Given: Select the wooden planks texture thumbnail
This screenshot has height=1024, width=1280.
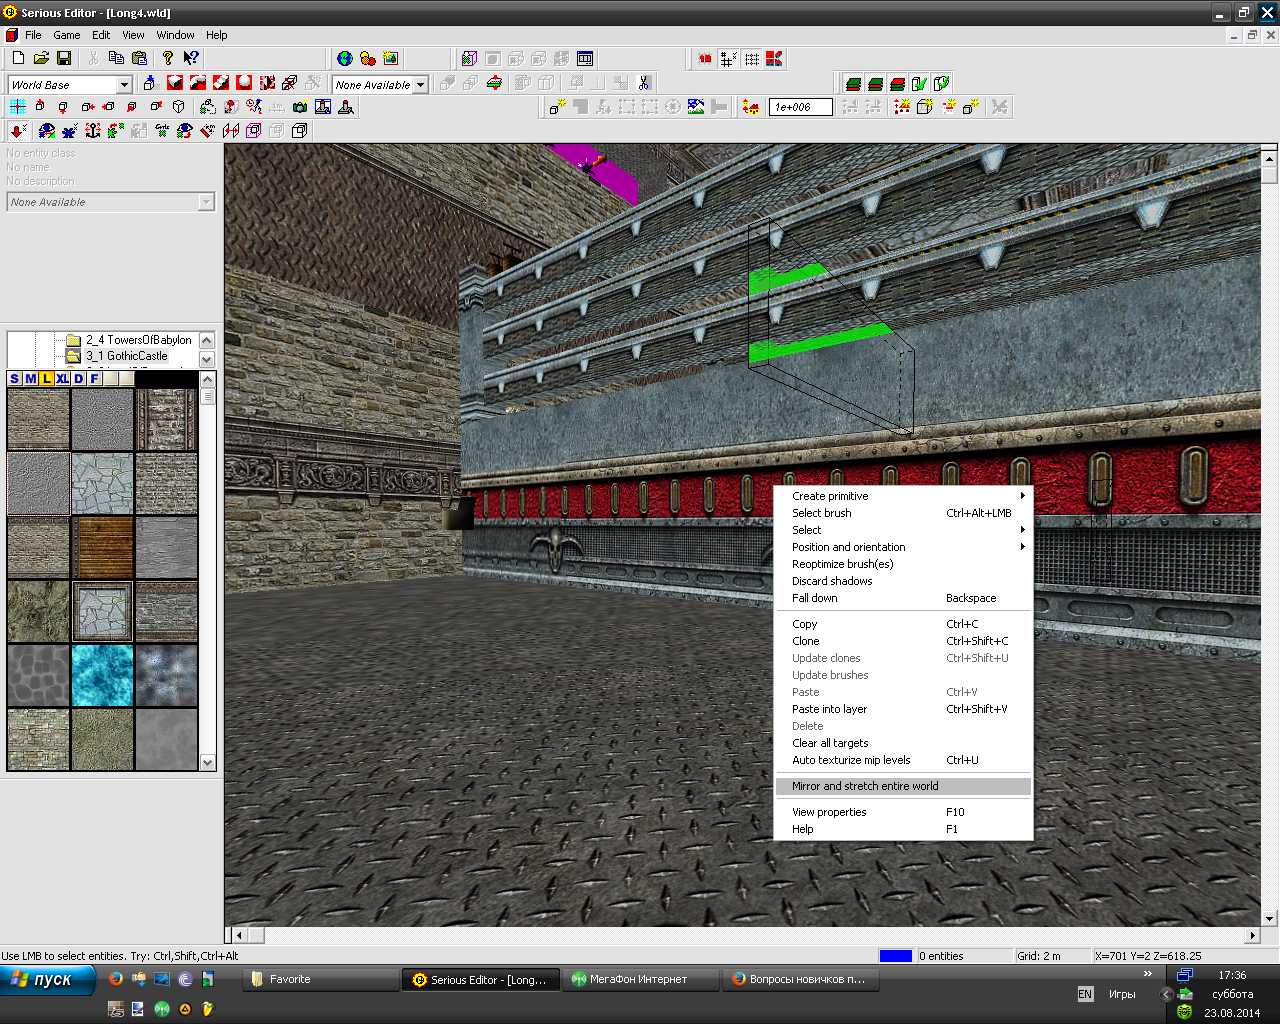Looking at the screenshot, I should (x=102, y=548).
